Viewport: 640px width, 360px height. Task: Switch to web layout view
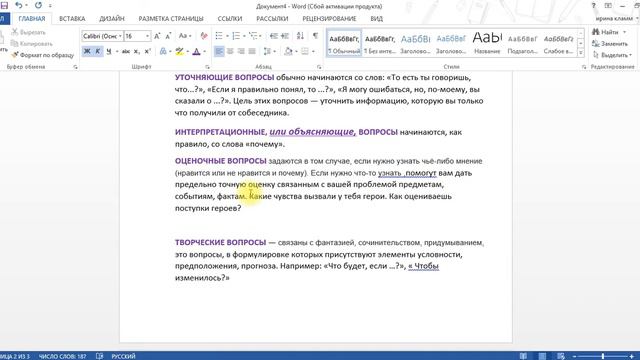click(561, 356)
